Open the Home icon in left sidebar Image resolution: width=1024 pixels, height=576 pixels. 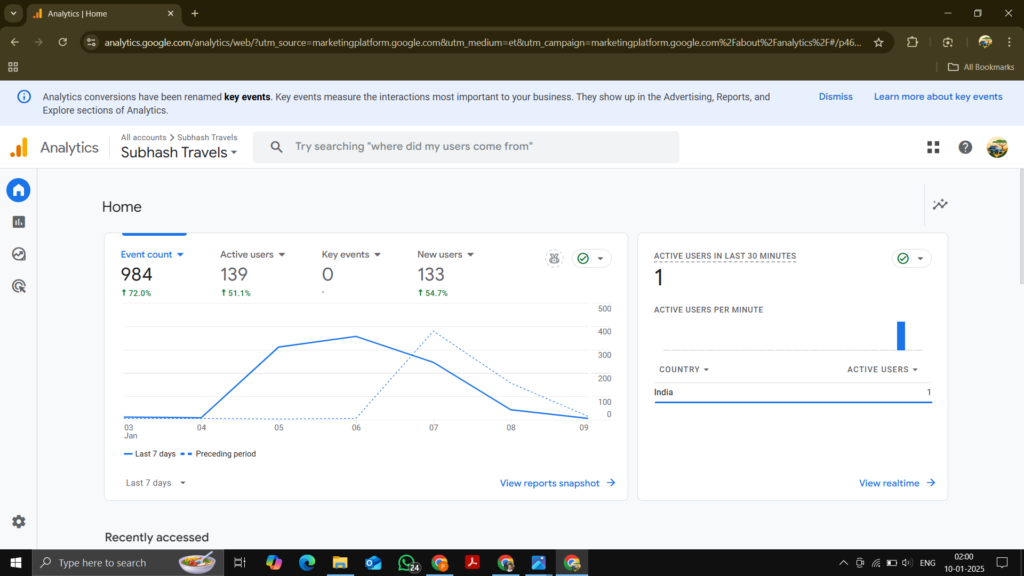tap(18, 190)
